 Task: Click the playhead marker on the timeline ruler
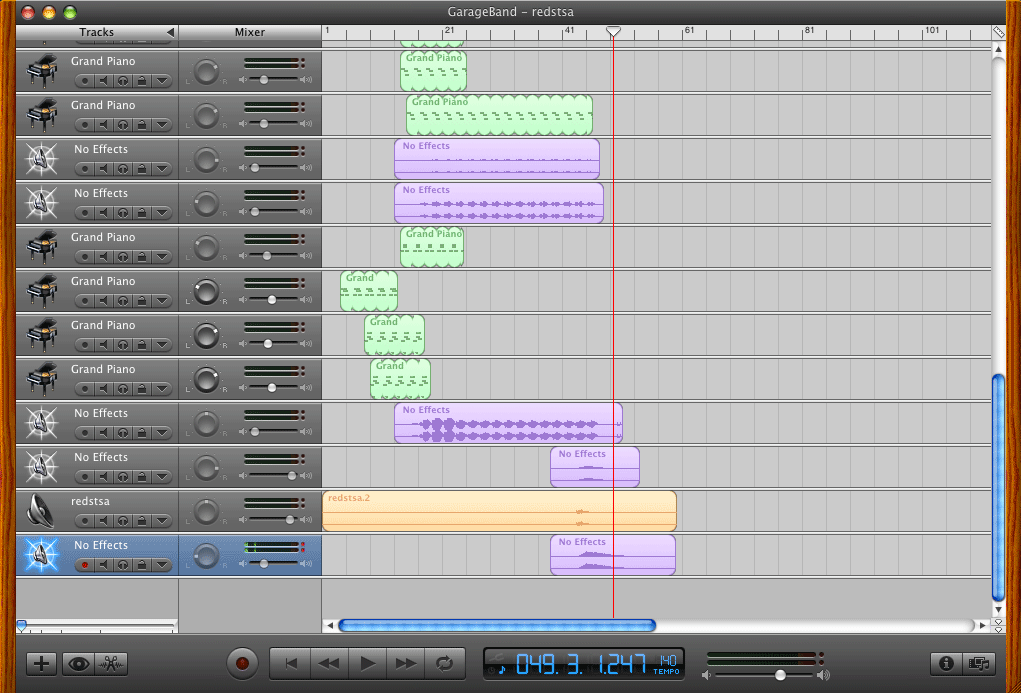click(x=613, y=31)
